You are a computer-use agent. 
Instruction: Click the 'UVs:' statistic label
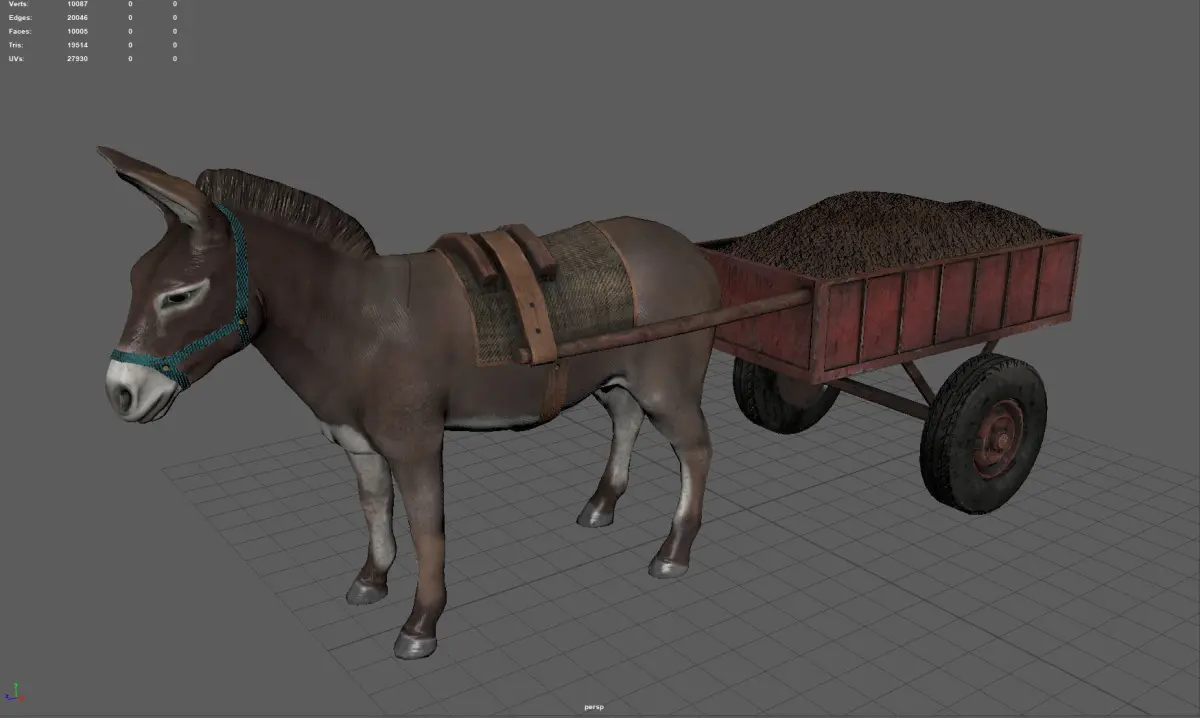point(16,59)
